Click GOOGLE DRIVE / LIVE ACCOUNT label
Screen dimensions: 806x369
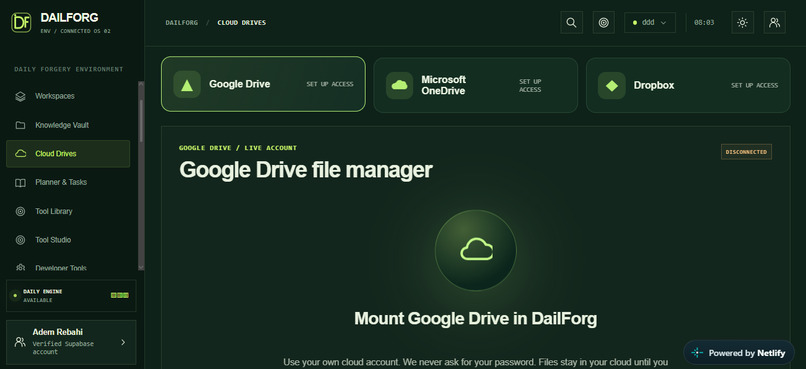click(238, 148)
